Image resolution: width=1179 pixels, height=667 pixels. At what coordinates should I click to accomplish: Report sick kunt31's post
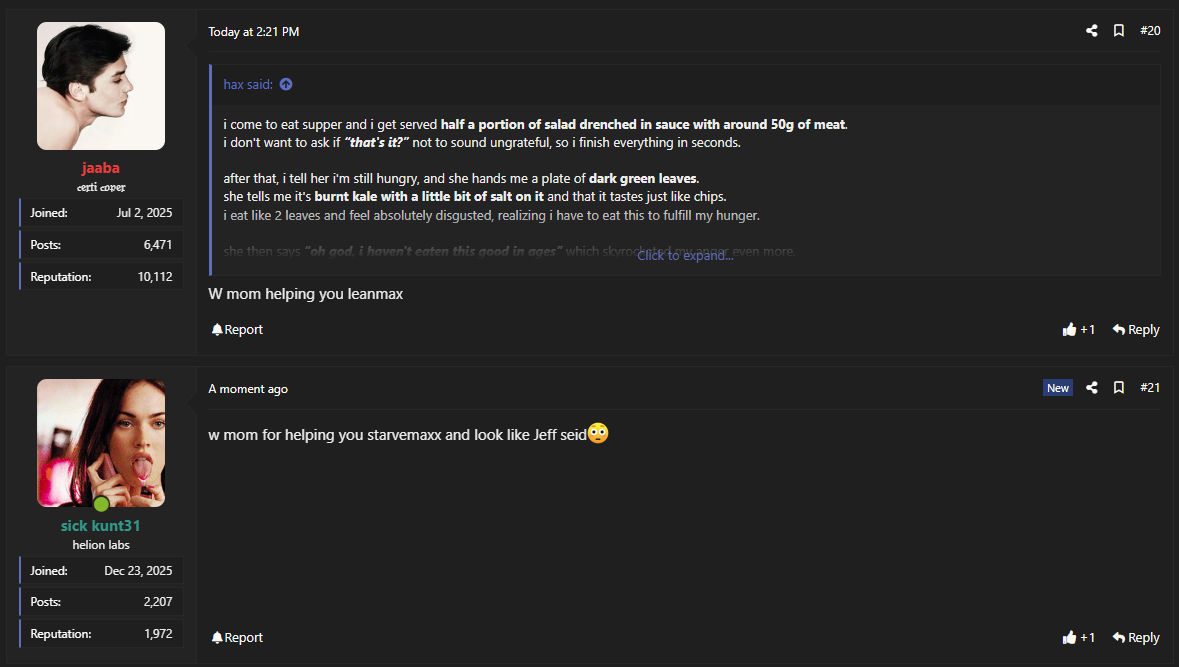(x=237, y=638)
